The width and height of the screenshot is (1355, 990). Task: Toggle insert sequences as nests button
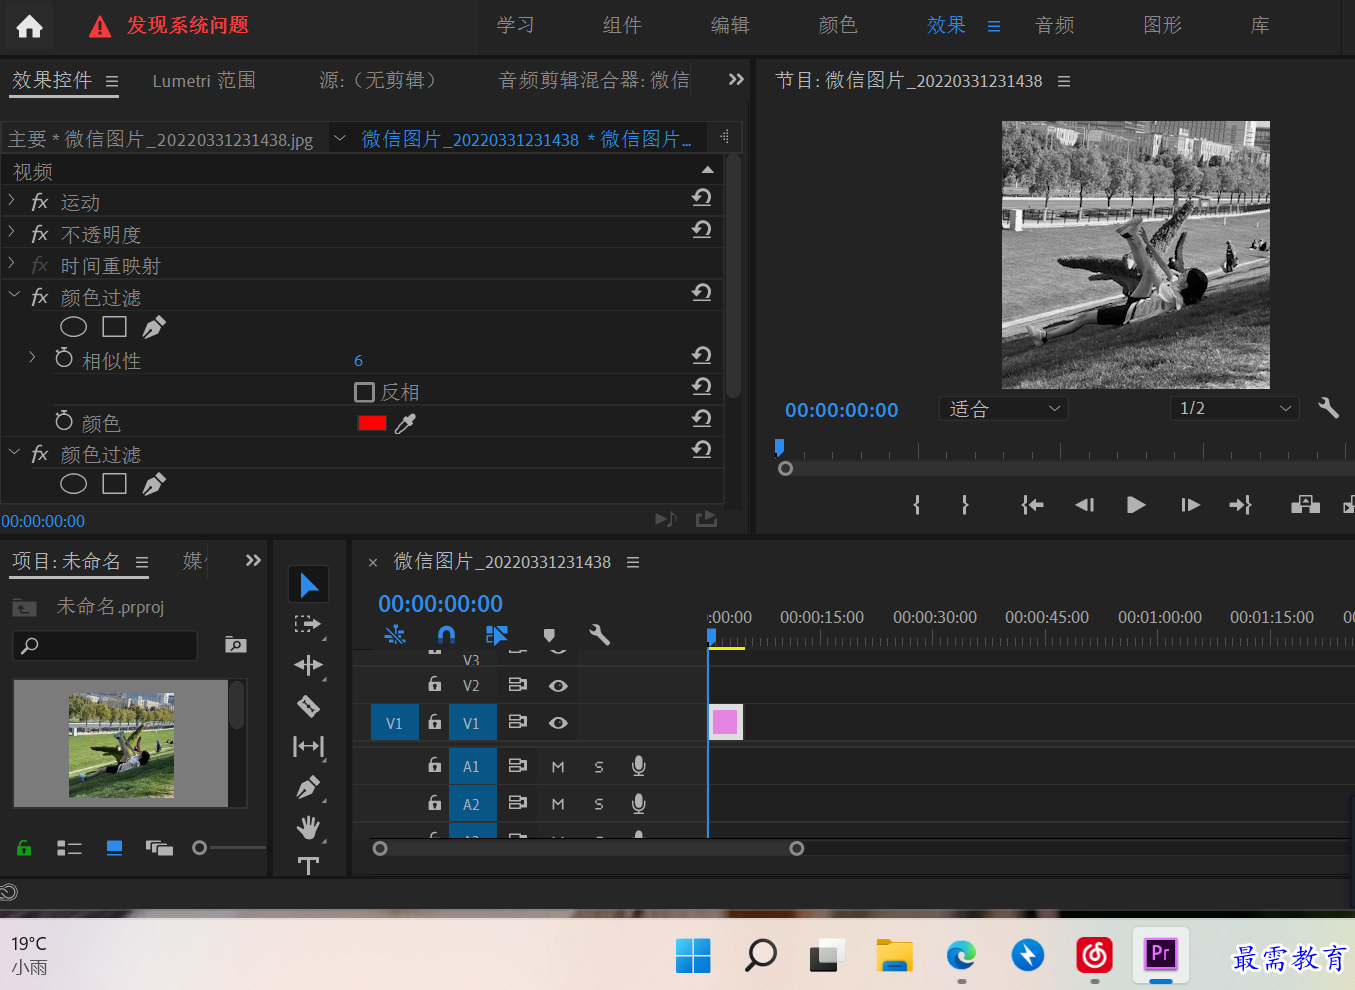395,635
